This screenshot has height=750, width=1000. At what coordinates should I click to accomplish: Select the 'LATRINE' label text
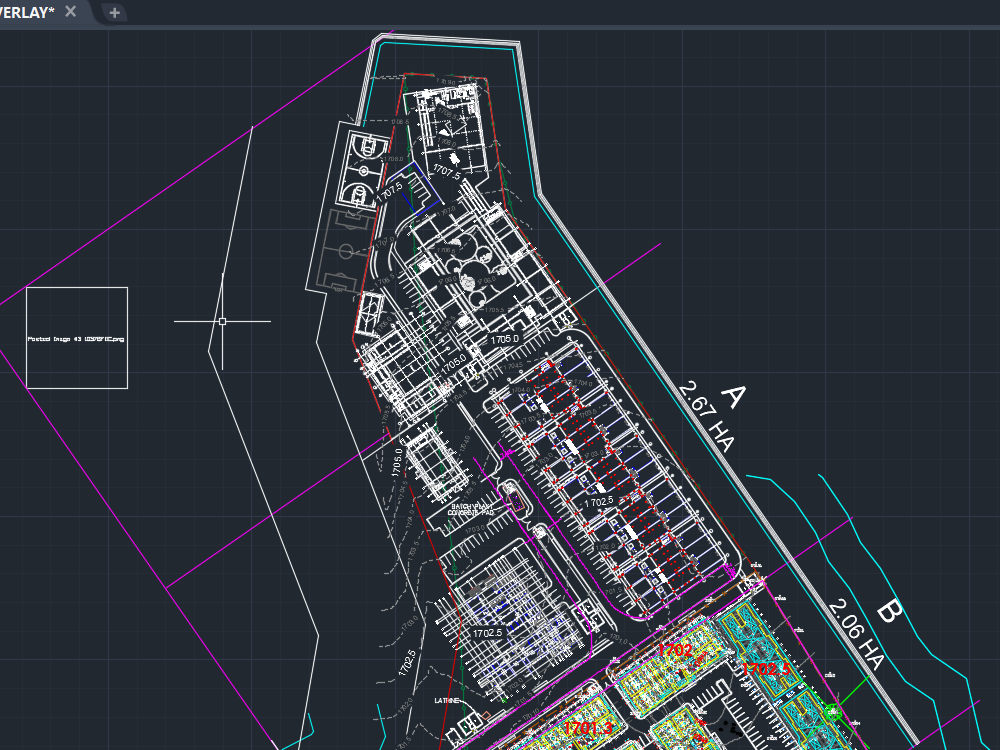tap(446, 700)
